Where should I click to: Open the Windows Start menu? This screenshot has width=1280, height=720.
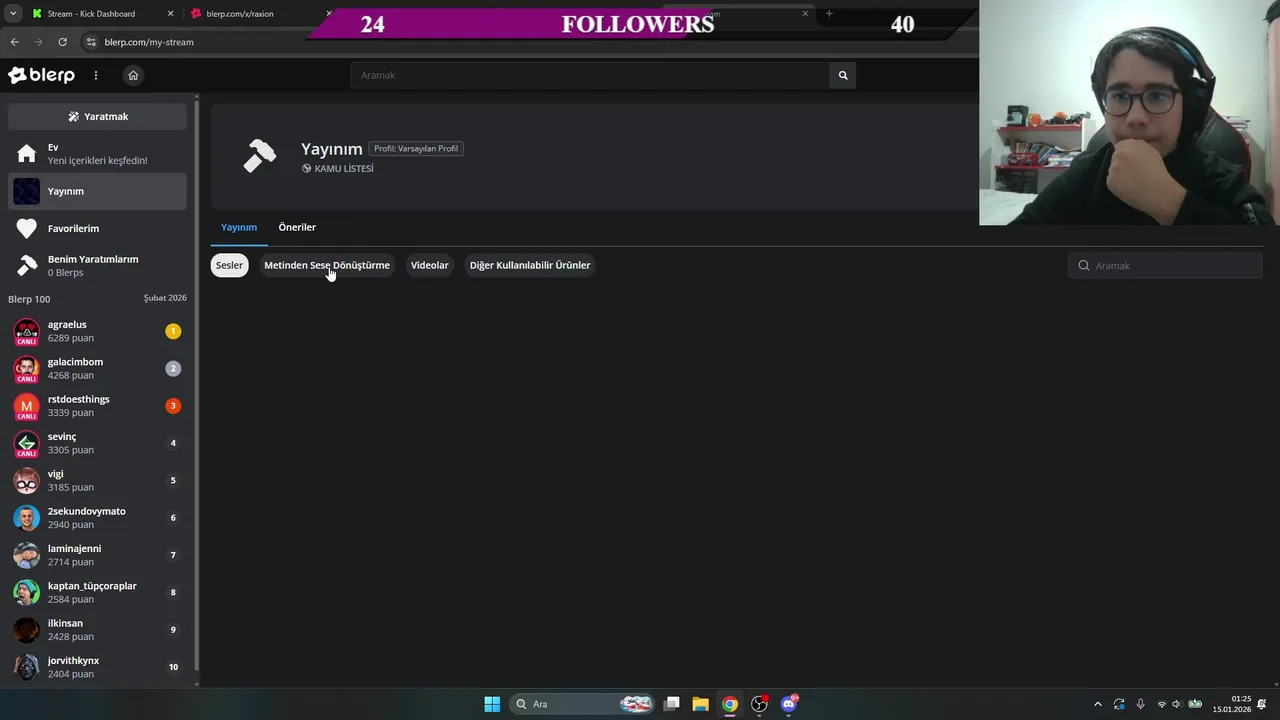[492, 704]
